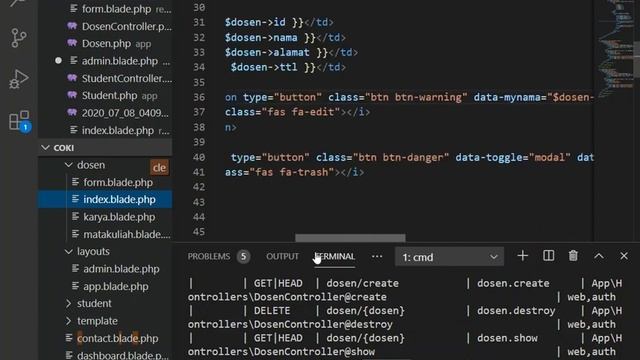The image size is (640, 360).
Task: Open the terminal selector dropdown 1: cmd
Action: [449, 257]
